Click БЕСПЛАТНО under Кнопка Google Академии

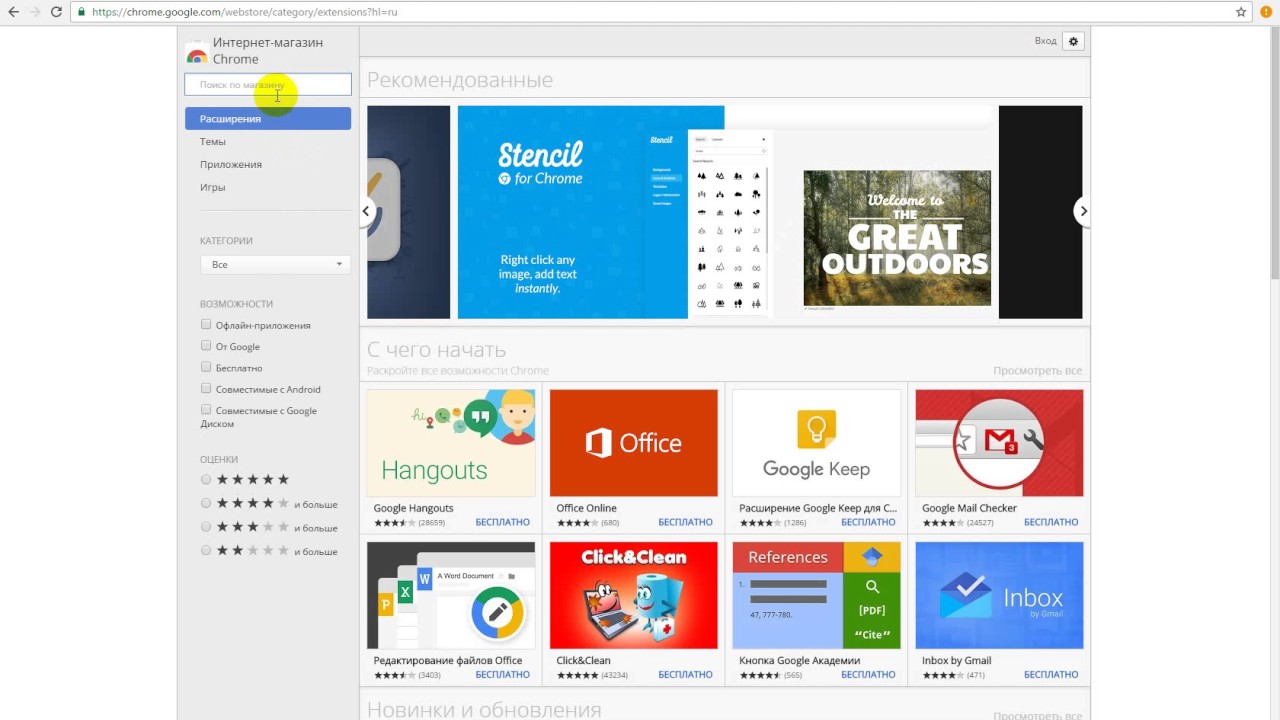point(869,674)
